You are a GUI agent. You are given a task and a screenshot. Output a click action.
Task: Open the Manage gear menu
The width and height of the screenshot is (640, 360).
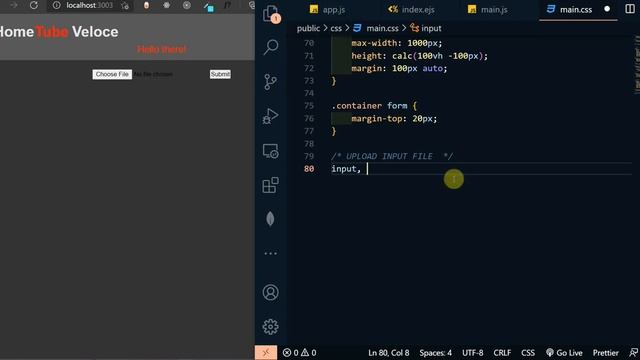(x=271, y=327)
